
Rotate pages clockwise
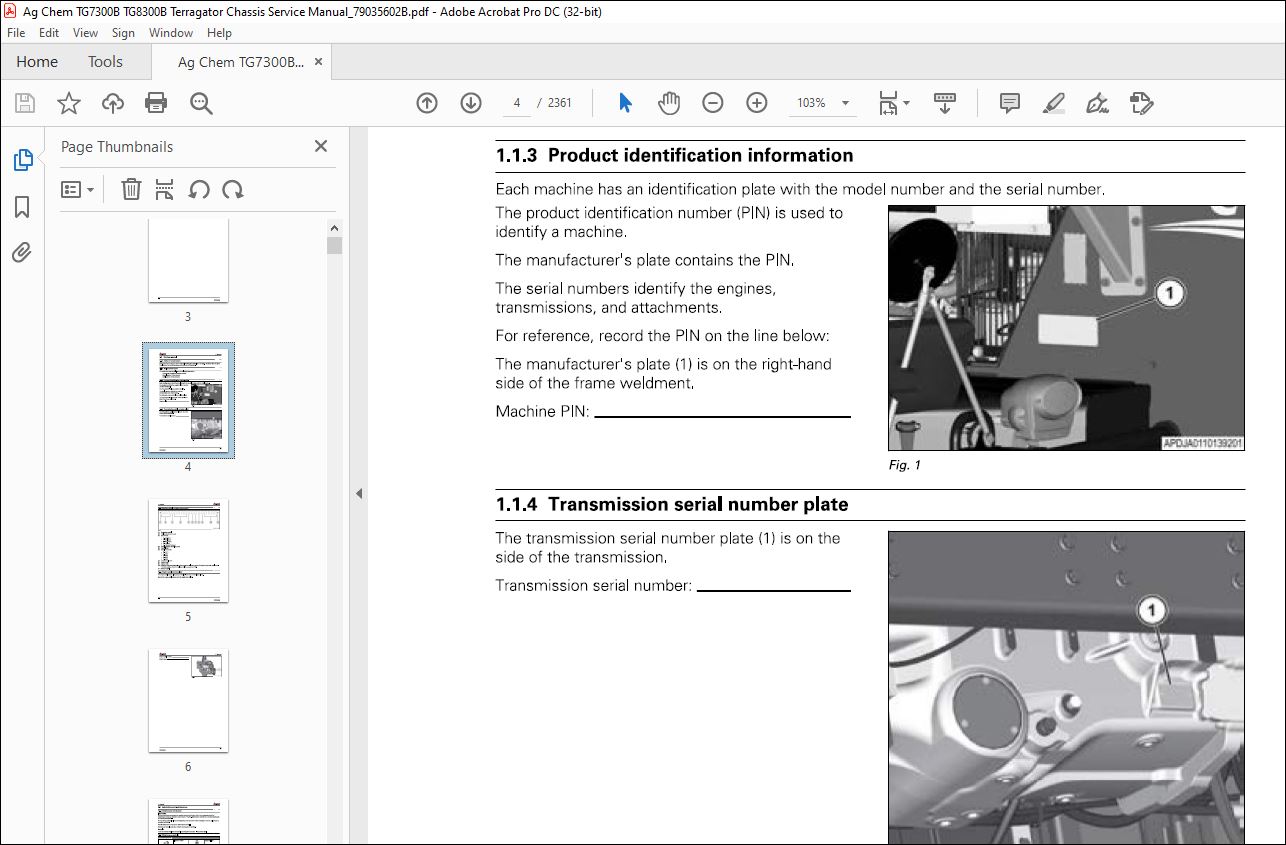[x=233, y=189]
